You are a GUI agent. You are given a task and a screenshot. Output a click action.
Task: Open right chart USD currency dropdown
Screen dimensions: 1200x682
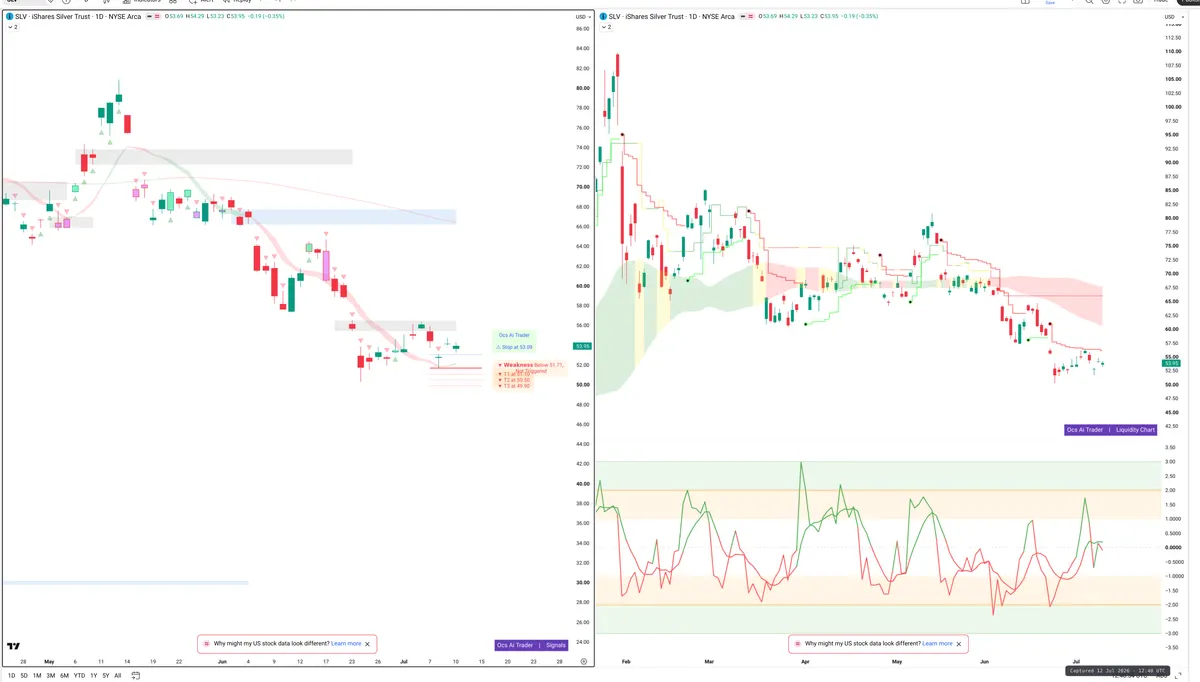(x=1172, y=17)
